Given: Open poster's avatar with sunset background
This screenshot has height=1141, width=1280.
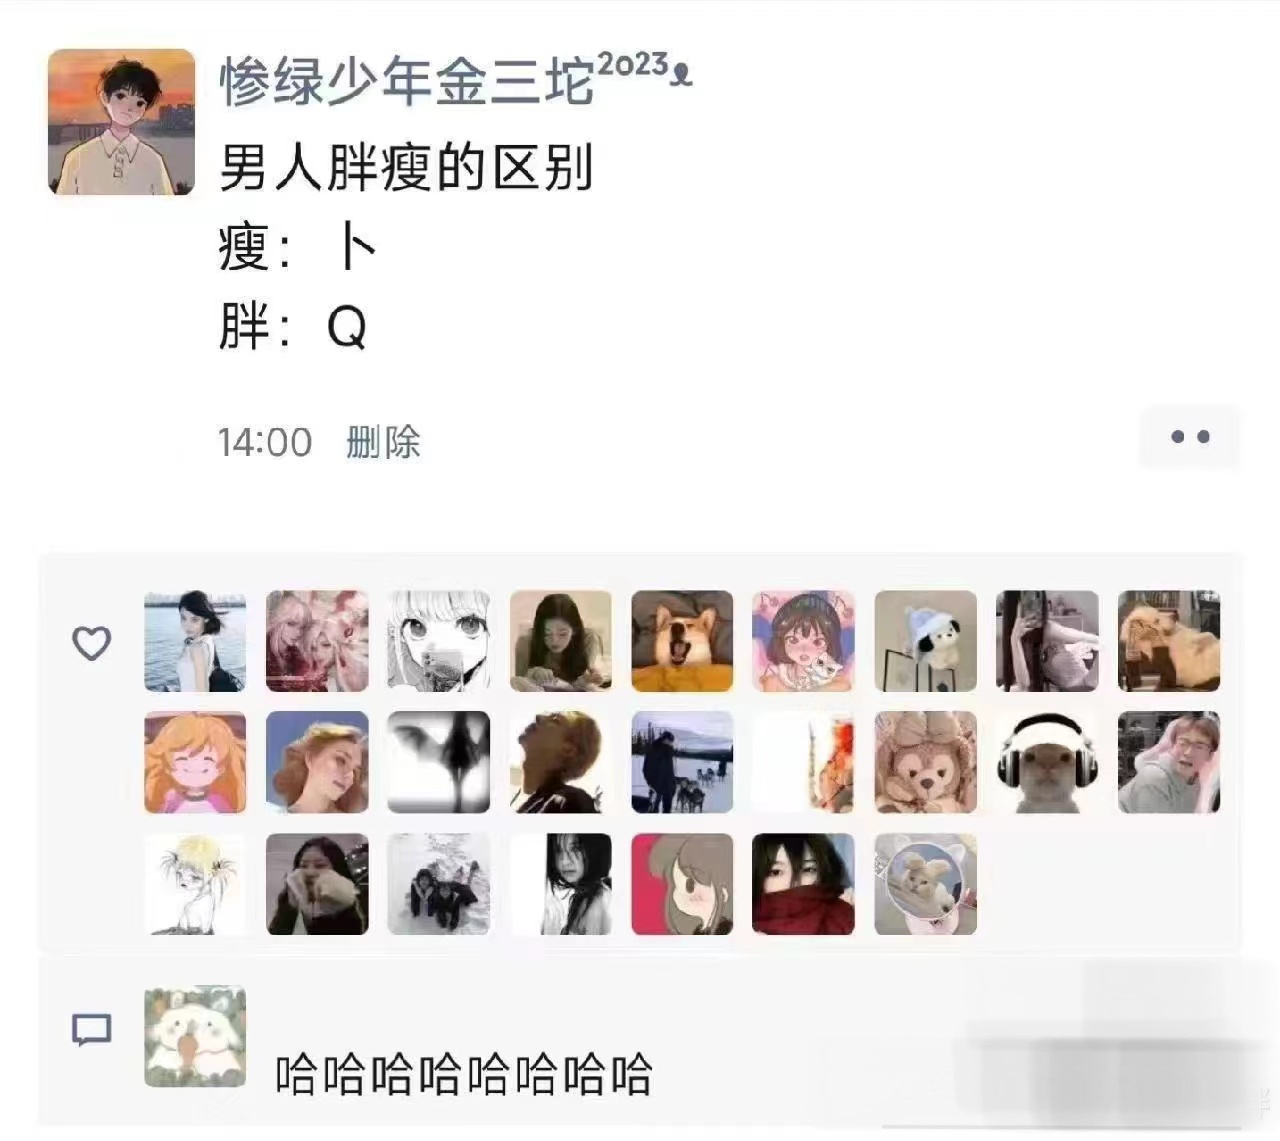Looking at the screenshot, I should click(x=121, y=122).
